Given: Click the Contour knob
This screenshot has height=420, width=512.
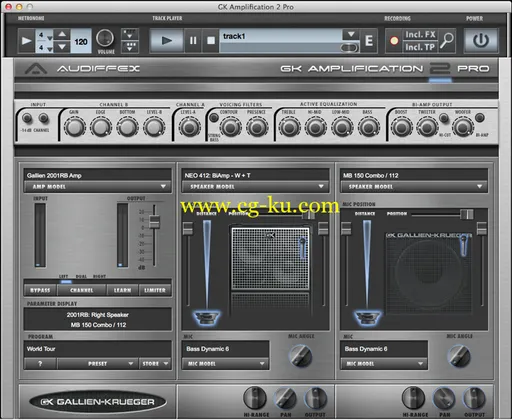Looking at the screenshot, I should pyautogui.click(x=230, y=127).
